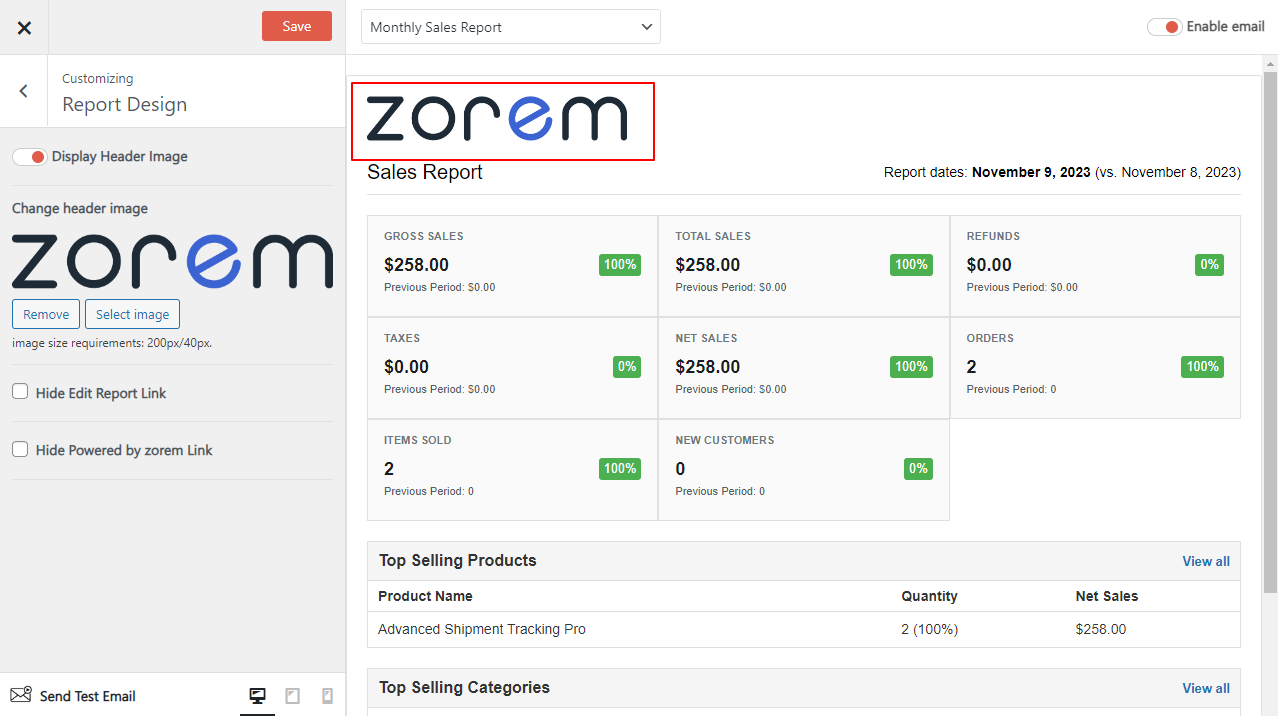Toggle Display Header Image off
Image resolution: width=1278 pixels, height=716 pixels.
click(29, 156)
